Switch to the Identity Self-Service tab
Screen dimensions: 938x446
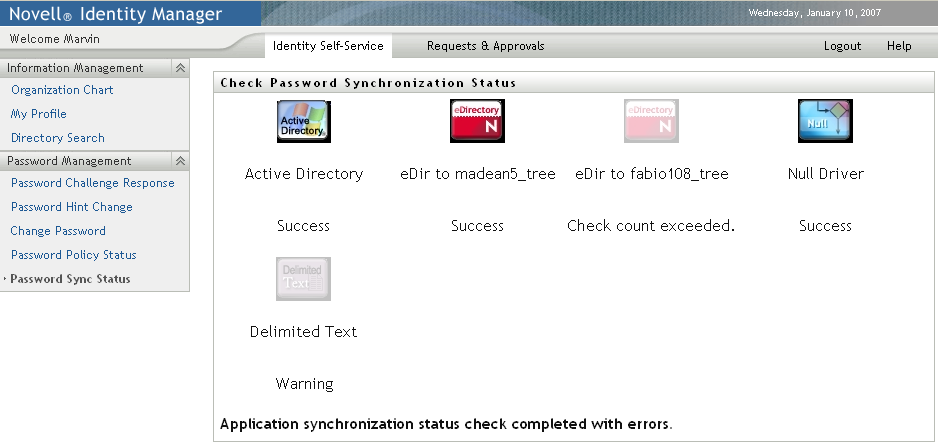pyautogui.click(x=328, y=46)
